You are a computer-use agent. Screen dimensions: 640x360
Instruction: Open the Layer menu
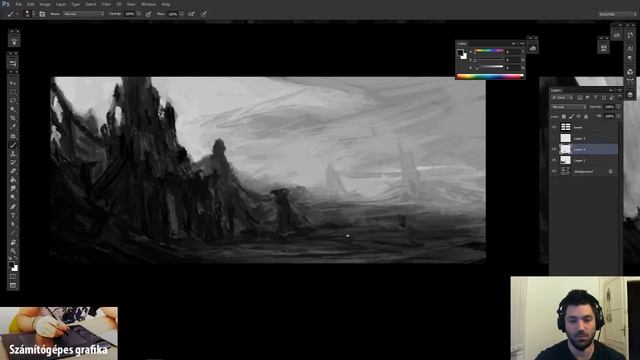click(61, 4)
